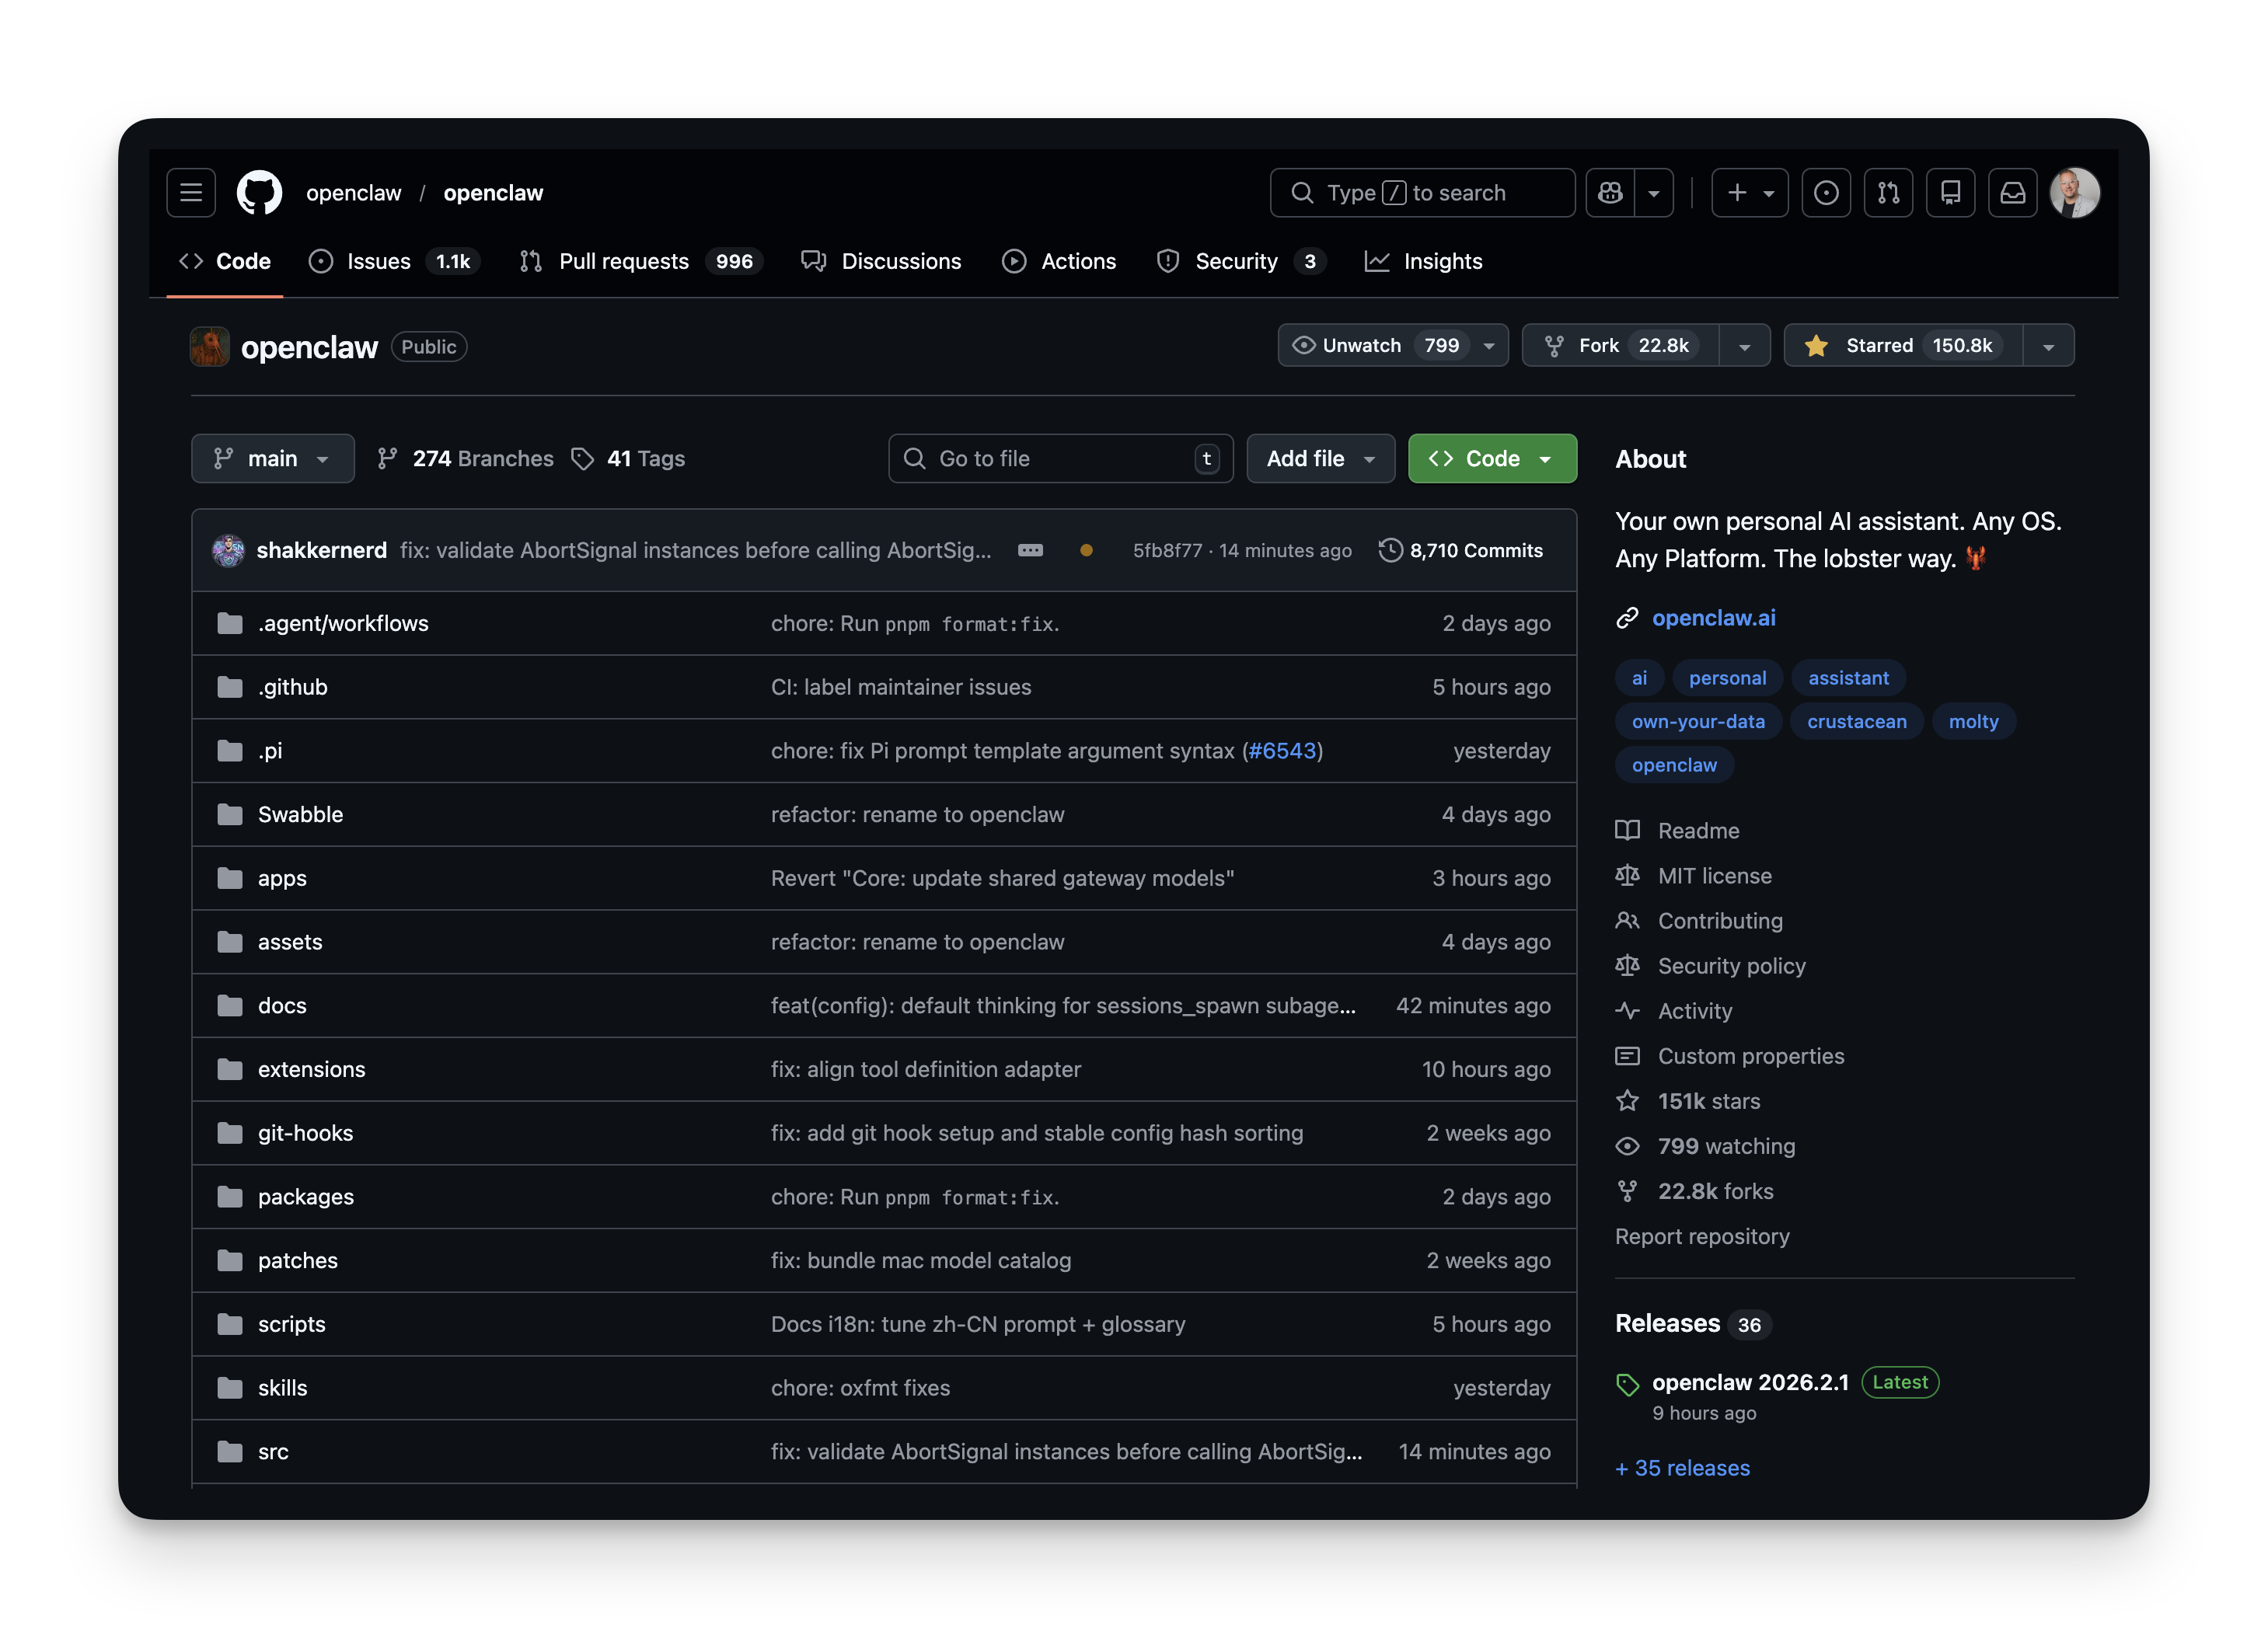Click the eye icon beside 799 watching
This screenshot has height=1638, width=2268.
click(x=1627, y=1145)
